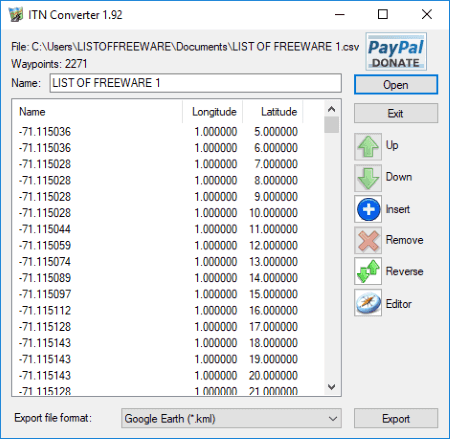The height and width of the screenshot is (439, 450).
Task: Select the -71.115059 waypoint row
Action: coord(158,245)
